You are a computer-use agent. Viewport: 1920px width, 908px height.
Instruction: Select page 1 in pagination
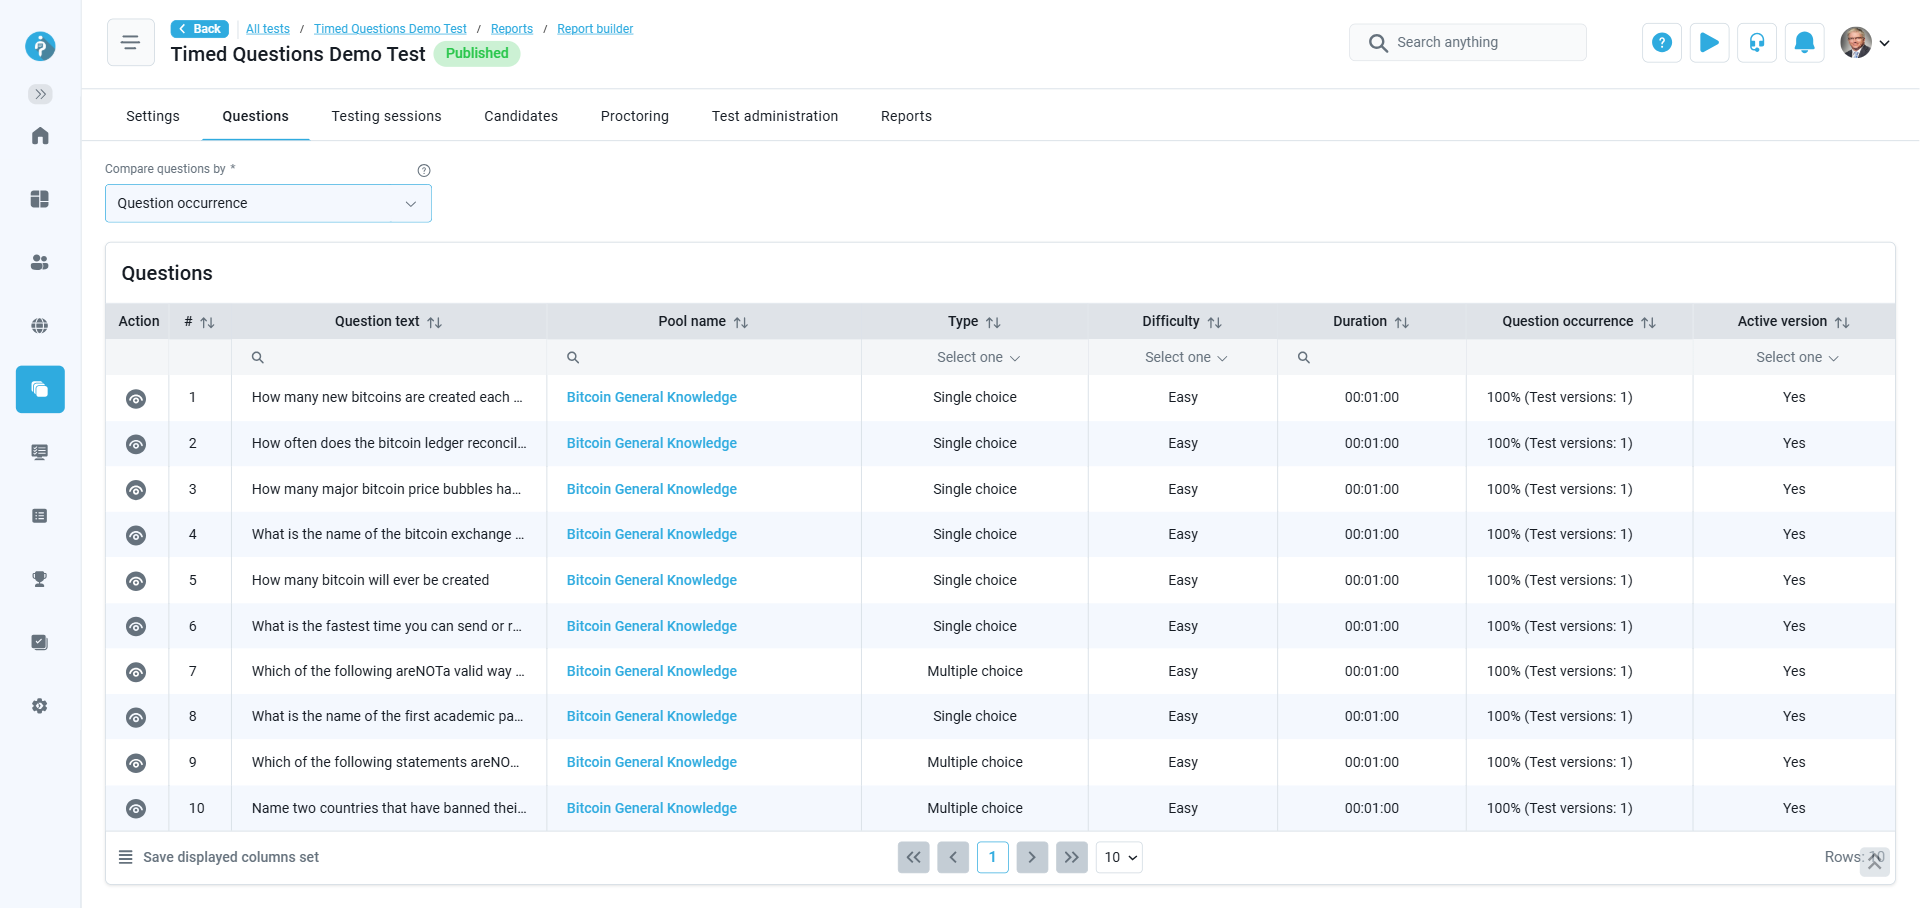pos(993,857)
